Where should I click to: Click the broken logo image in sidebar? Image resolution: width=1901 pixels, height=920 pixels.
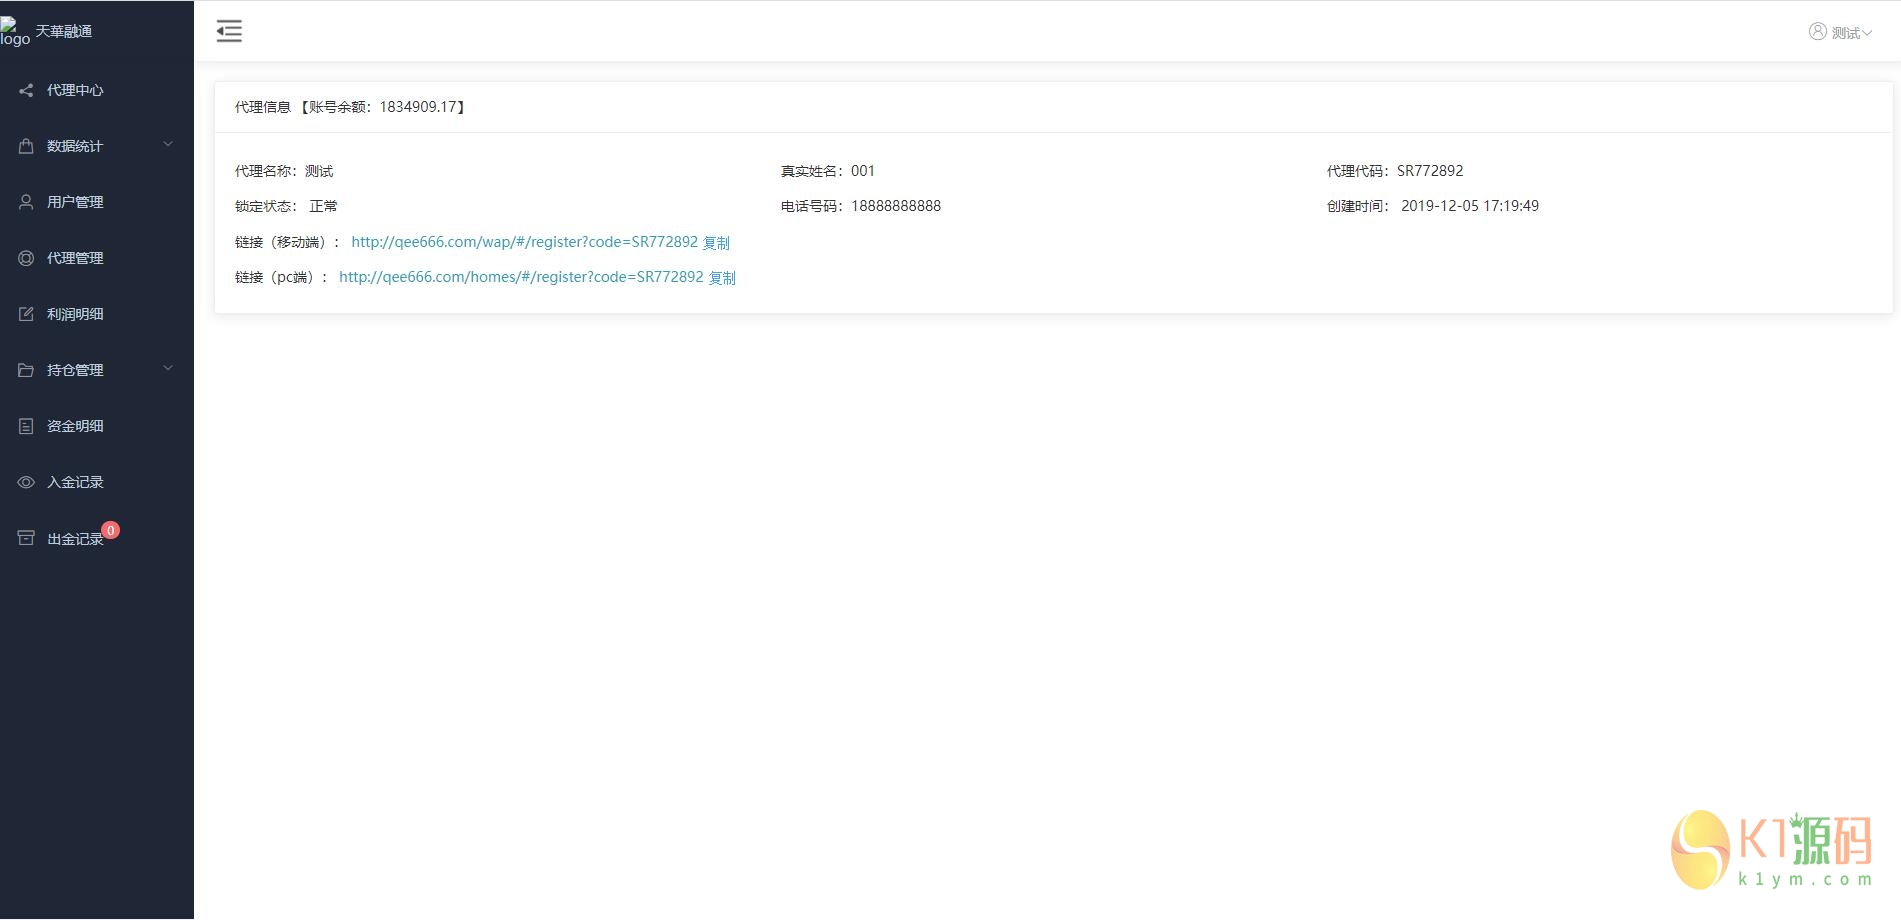tap(15, 32)
